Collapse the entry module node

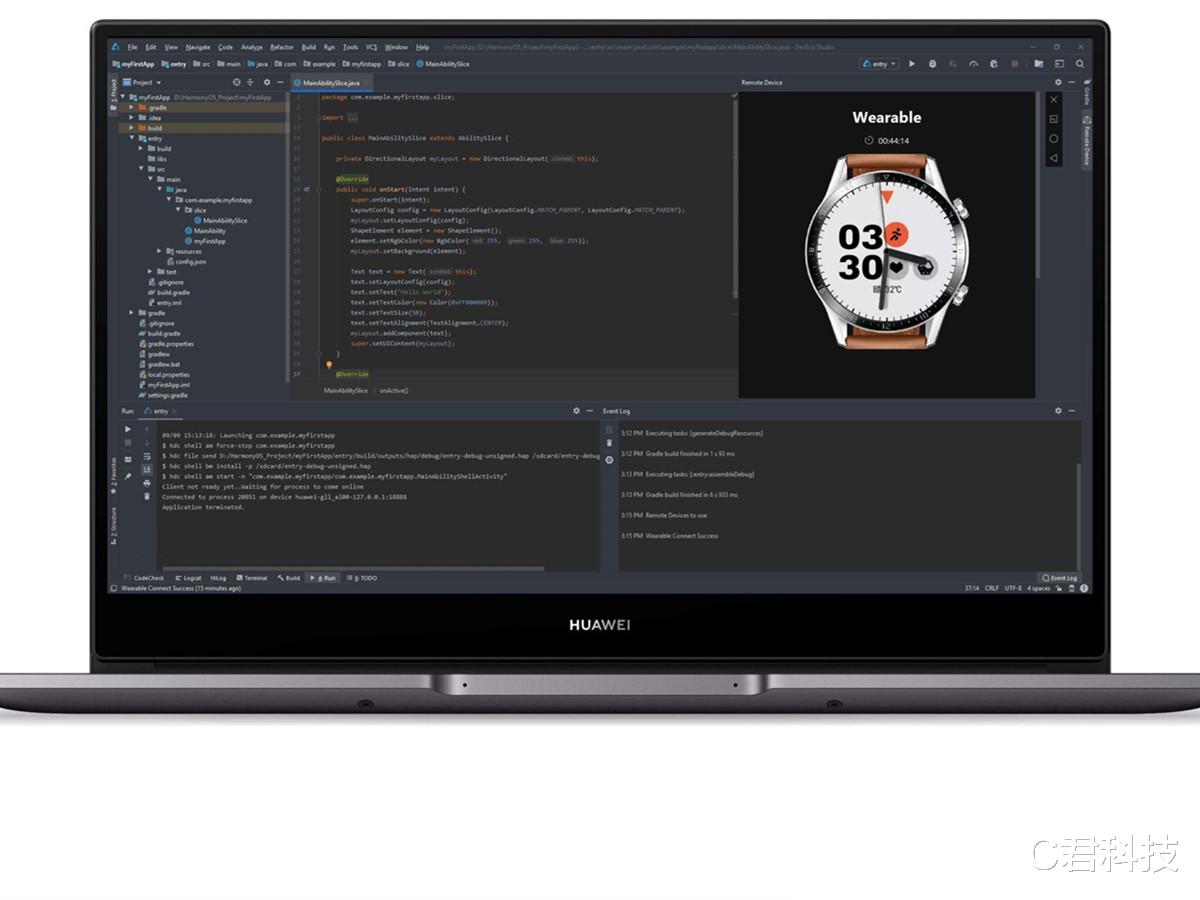click(131, 138)
